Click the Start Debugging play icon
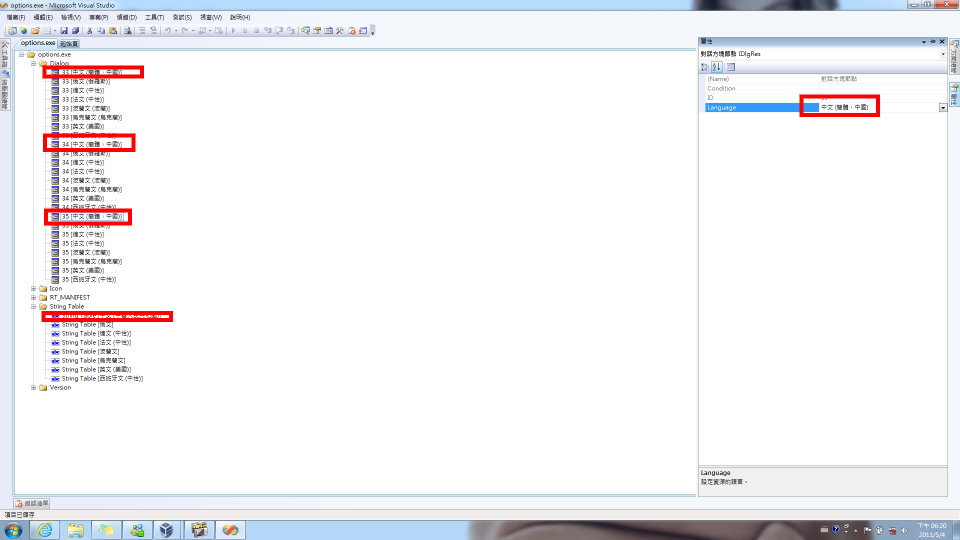This screenshot has width=960, height=540. [x=233, y=31]
